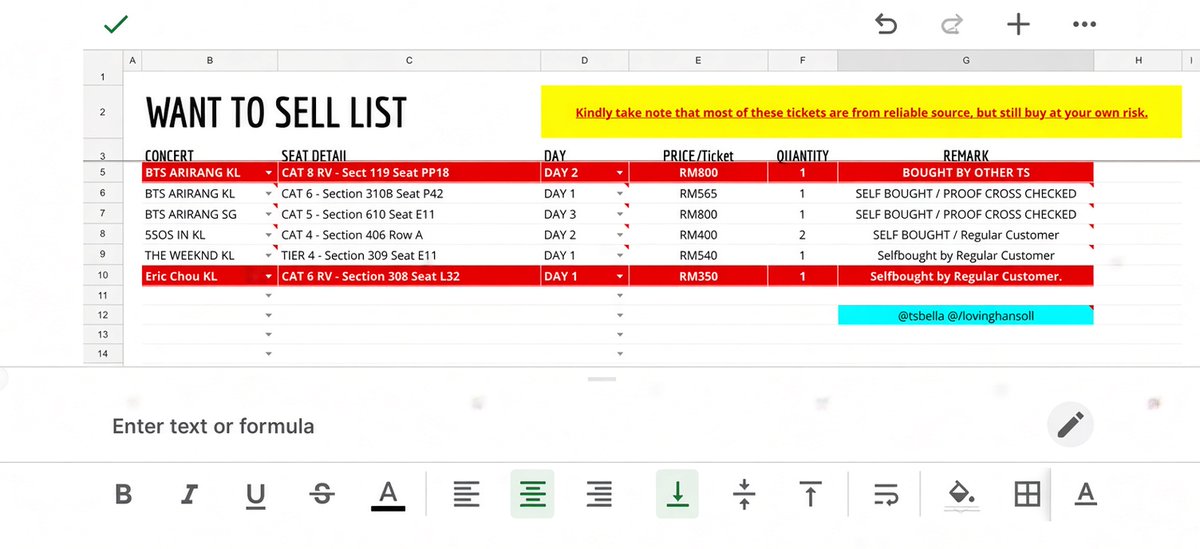Select the quantity 2 cell for 5SOS
The width and height of the screenshot is (1200, 549).
pos(802,235)
